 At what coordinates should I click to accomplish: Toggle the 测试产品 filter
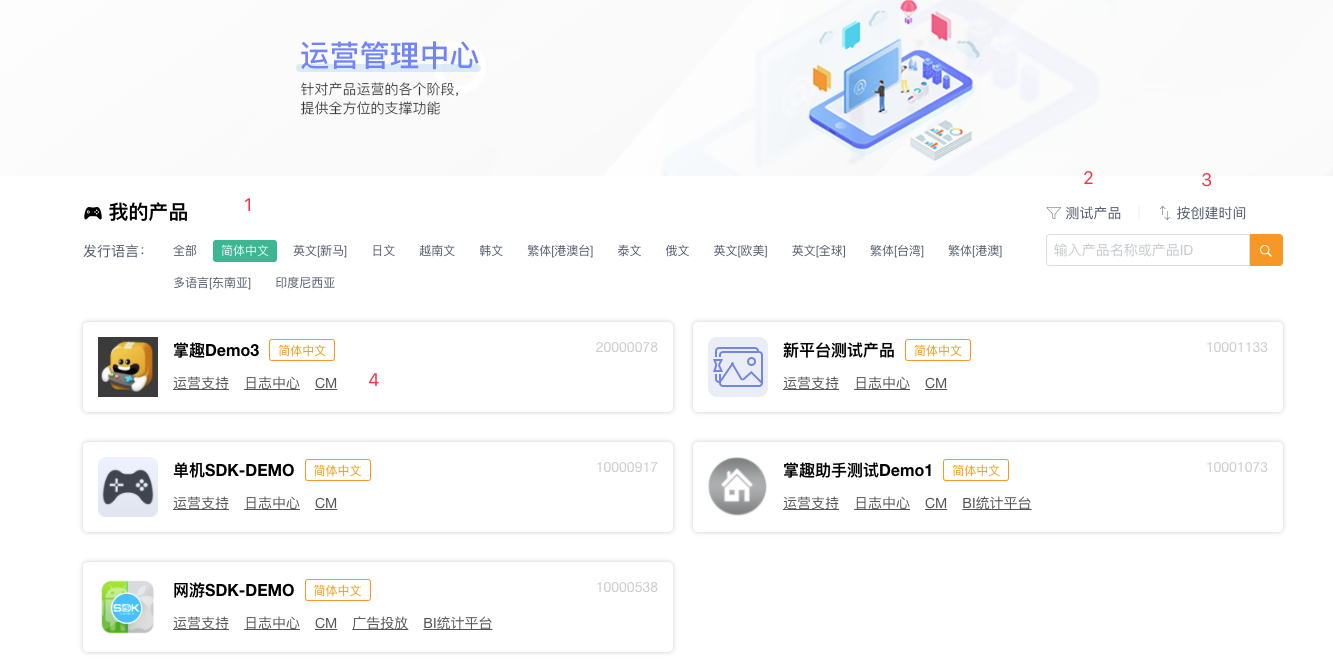point(1093,213)
